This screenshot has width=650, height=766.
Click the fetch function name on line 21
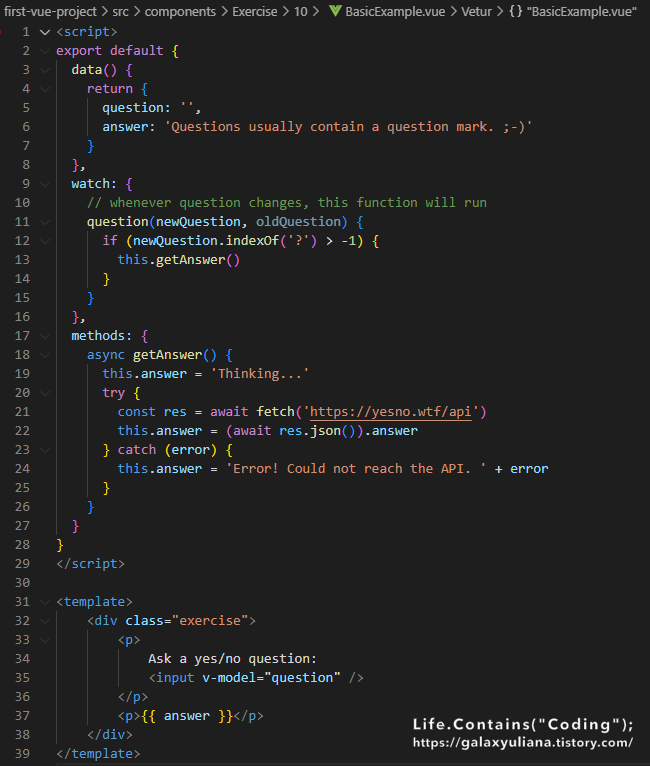point(275,412)
